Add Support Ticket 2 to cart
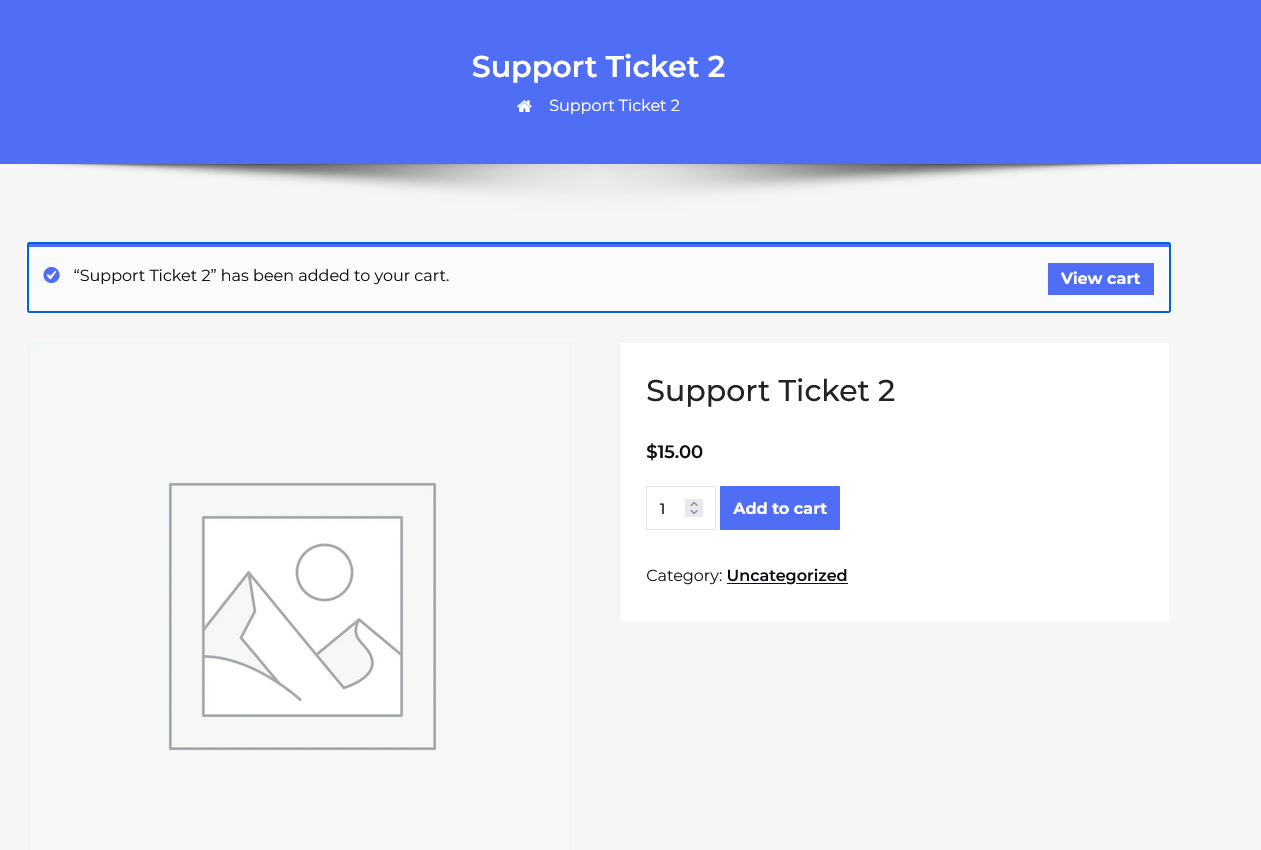The image size is (1261, 850). tap(780, 508)
